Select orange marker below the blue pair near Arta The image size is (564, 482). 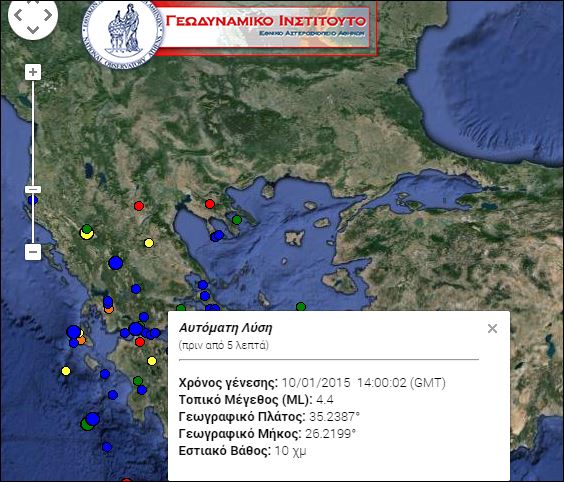pos(109,309)
